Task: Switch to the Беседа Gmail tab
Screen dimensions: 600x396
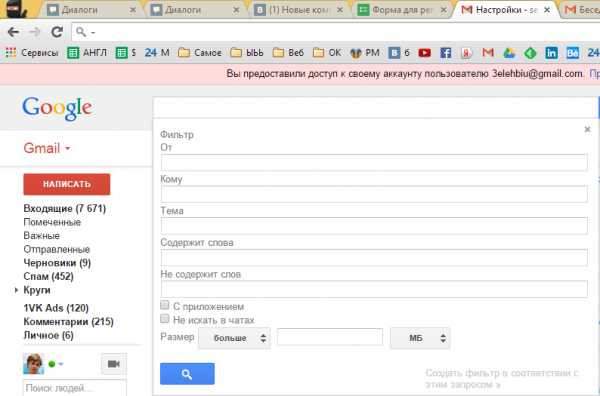Action: pos(582,10)
